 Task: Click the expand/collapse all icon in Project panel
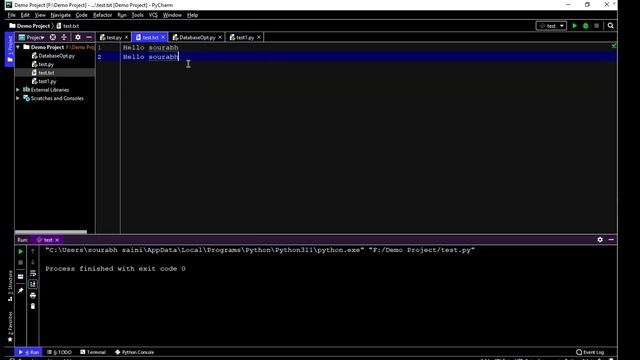click(64, 37)
